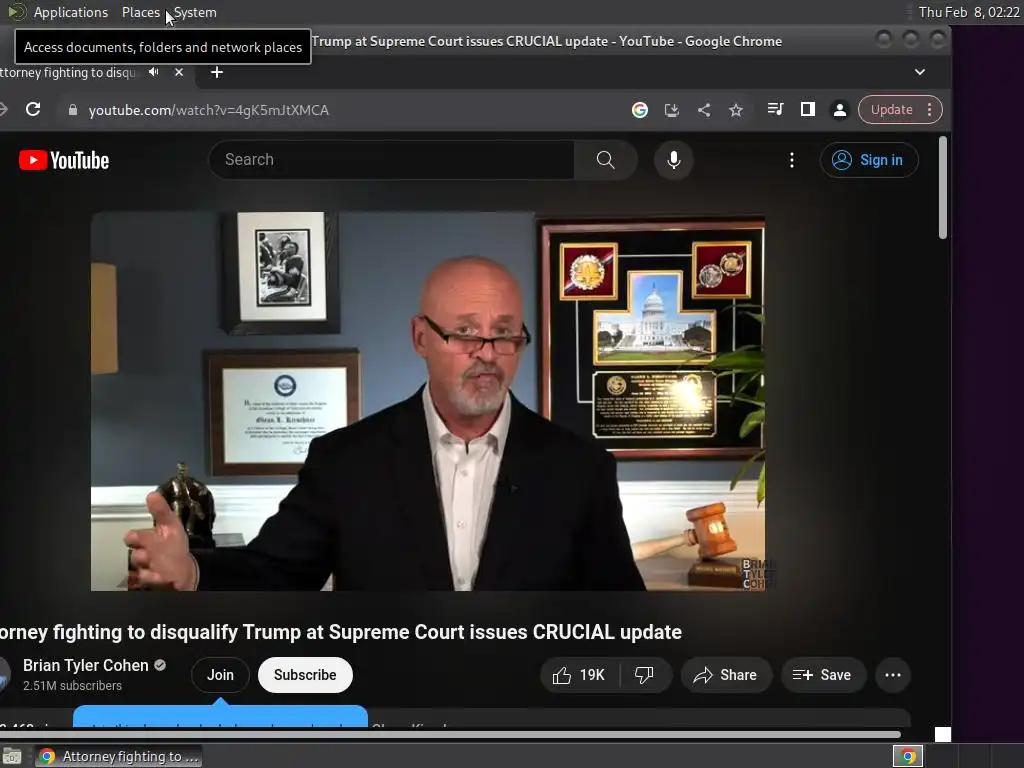The height and width of the screenshot is (768, 1024).
Task: Expand the tab search chevron
Action: [x=920, y=72]
